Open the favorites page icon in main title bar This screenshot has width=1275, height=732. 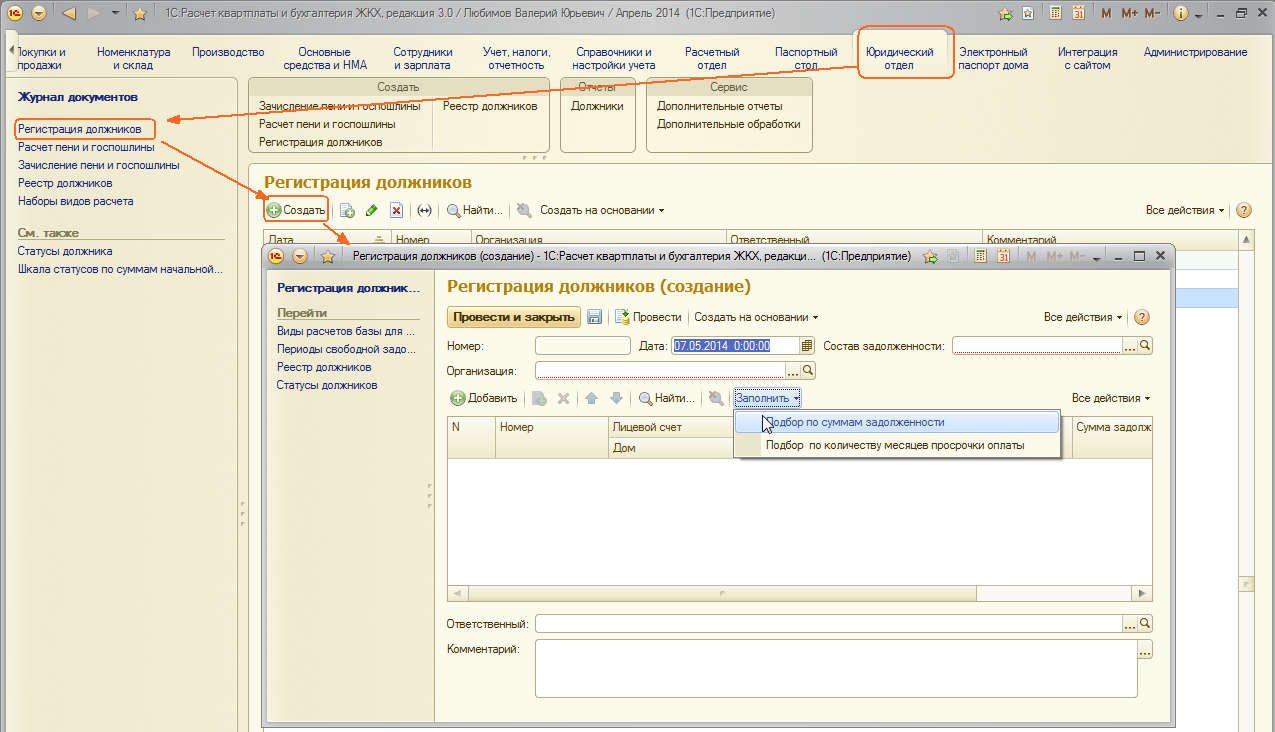pyautogui.click(x=1029, y=14)
